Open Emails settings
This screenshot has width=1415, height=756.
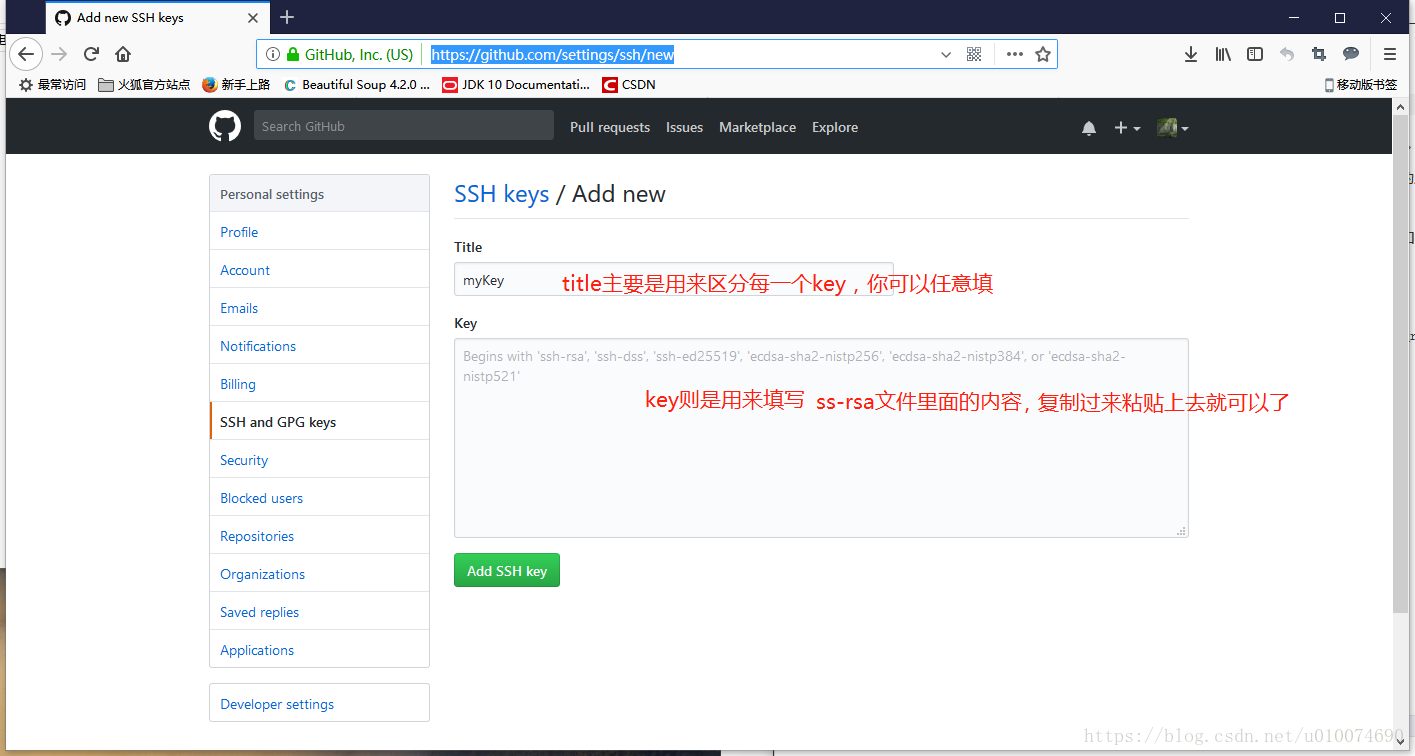tap(319, 308)
